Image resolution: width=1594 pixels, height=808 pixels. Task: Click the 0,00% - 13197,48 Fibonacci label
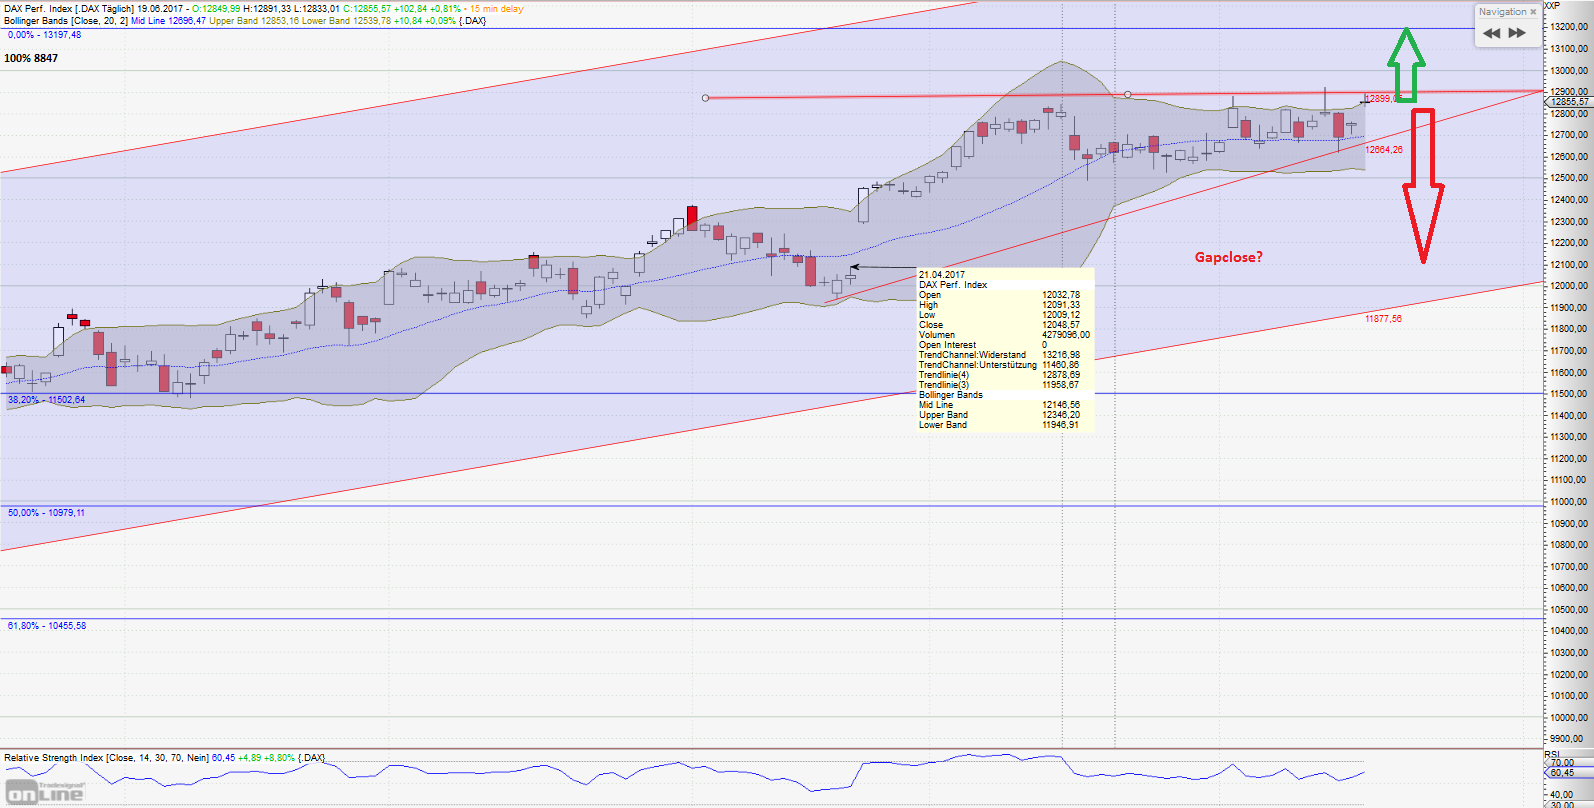(44, 35)
